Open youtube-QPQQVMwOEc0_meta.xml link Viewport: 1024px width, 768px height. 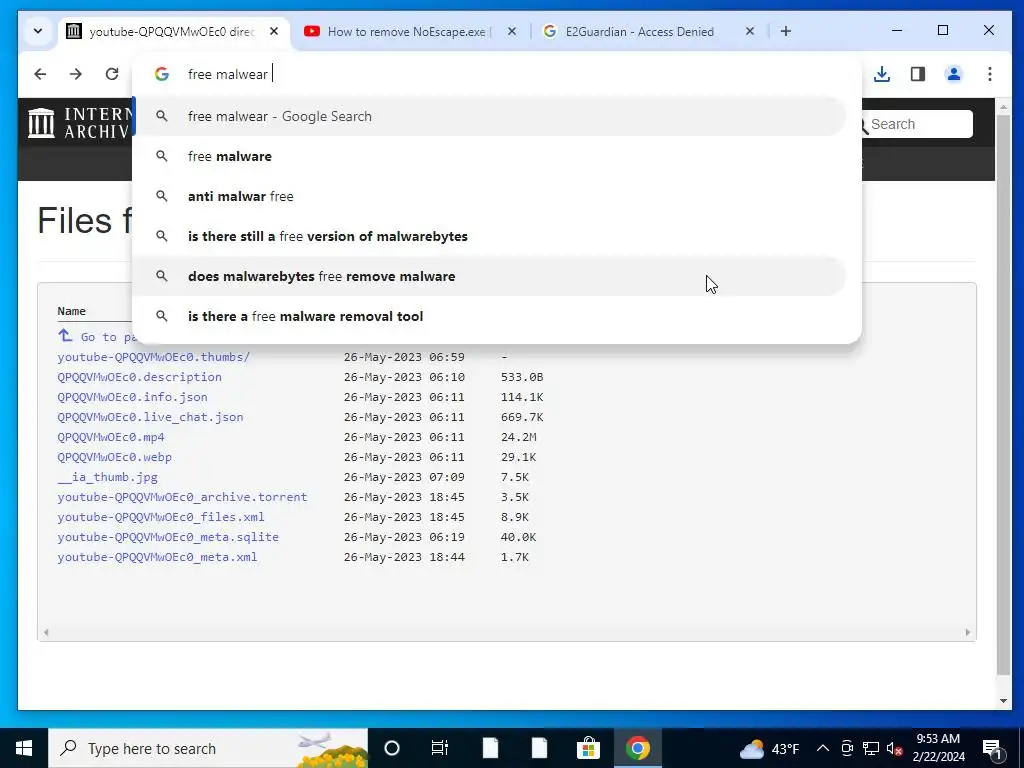coord(157,557)
